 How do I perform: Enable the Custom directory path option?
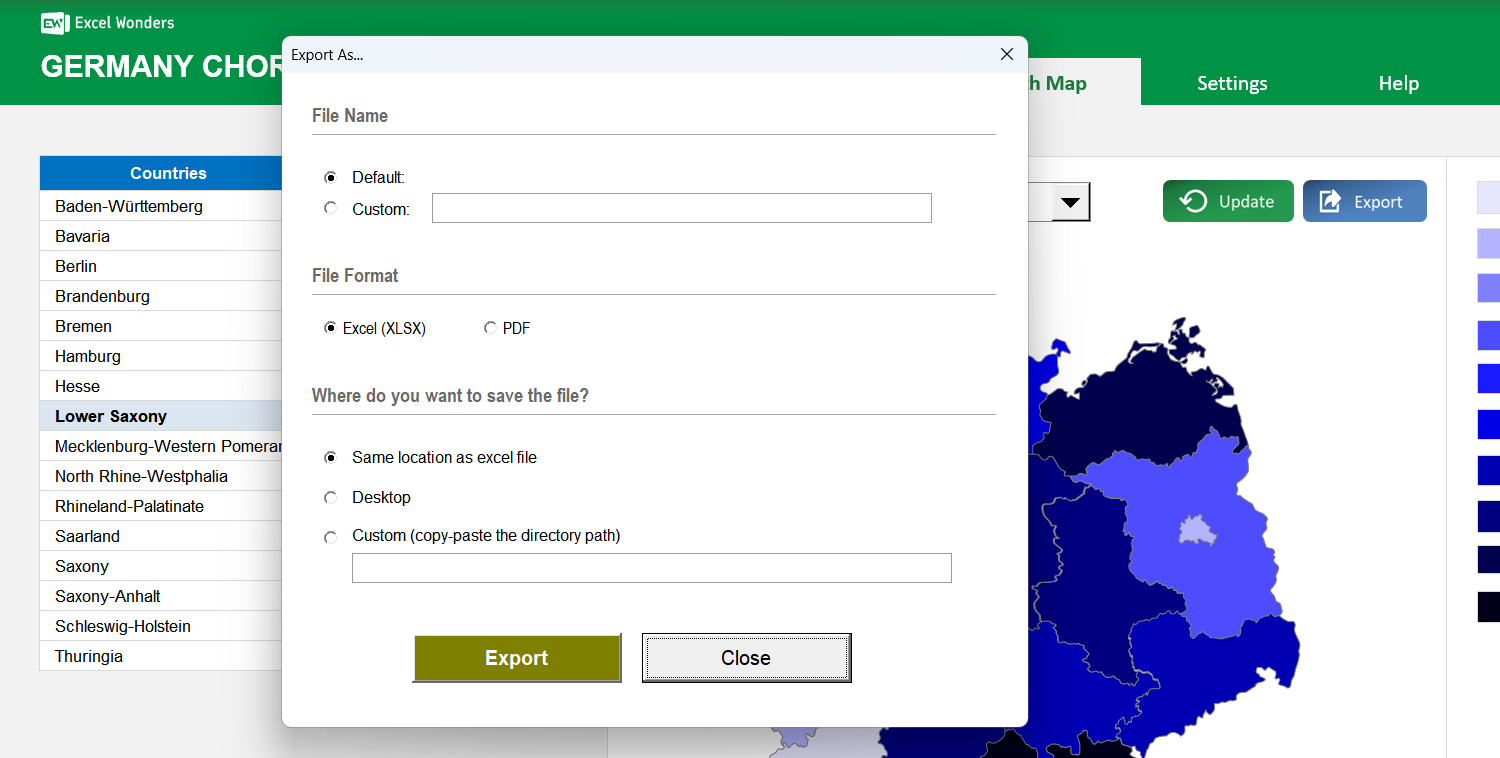(x=330, y=537)
